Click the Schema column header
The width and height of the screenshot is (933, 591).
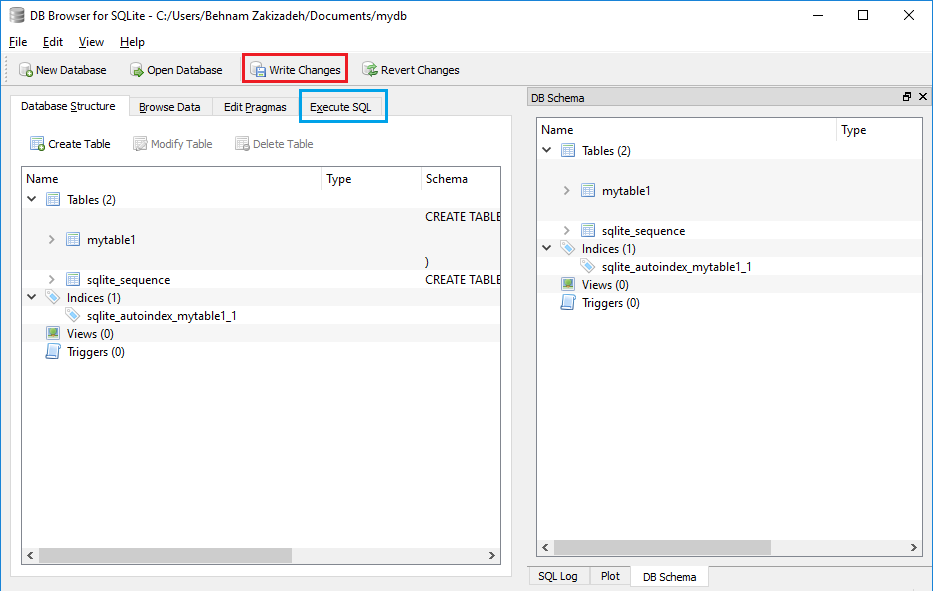click(x=461, y=179)
